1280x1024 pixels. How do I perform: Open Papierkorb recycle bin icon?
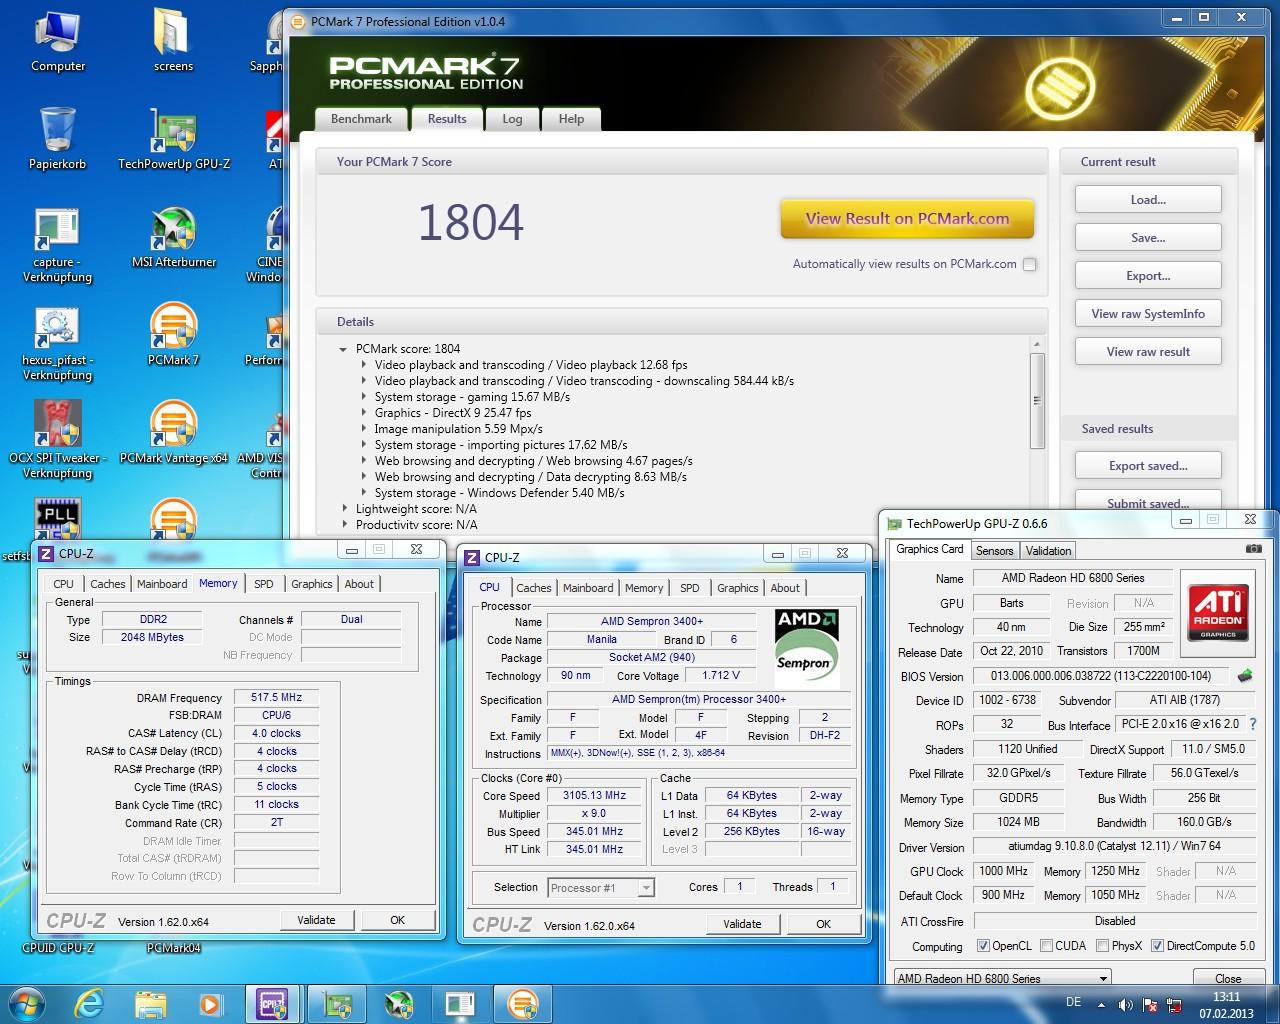coord(58,139)
